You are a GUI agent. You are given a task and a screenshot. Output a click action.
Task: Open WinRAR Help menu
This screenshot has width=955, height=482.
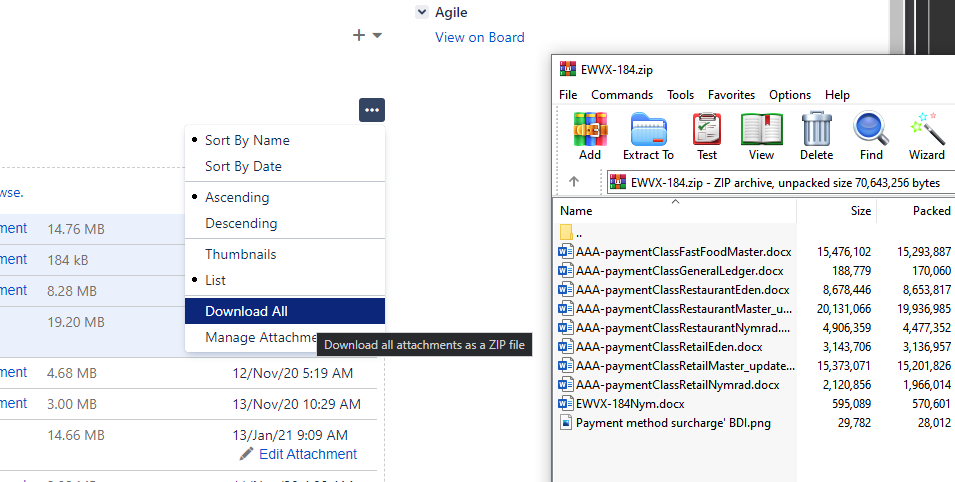pyautogui.click(x=837, y=94)
